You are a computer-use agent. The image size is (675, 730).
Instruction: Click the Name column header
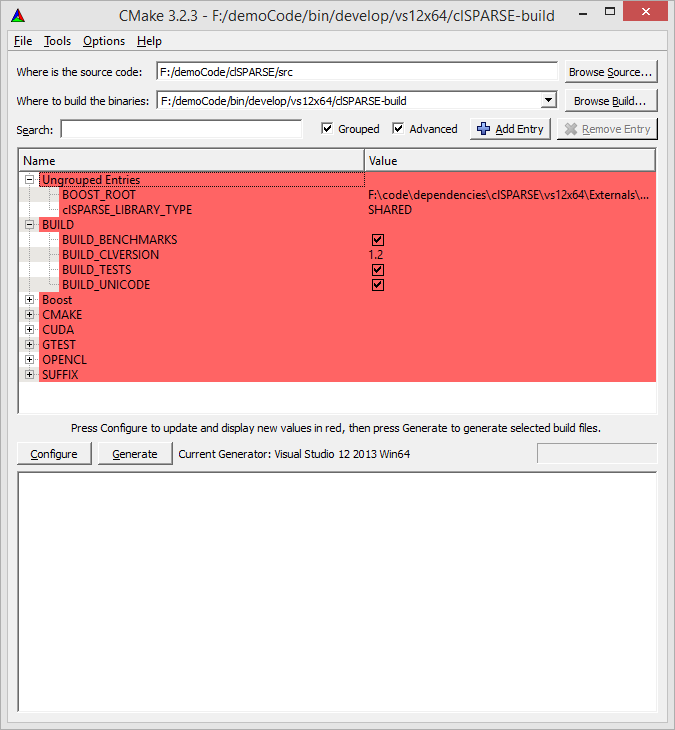pos(191,161)
